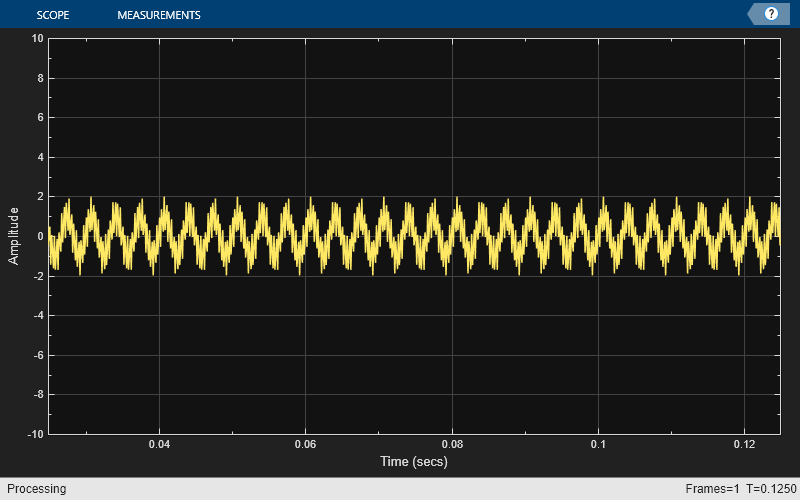Click the y-axis tick label 6
The width and height of the screenshot is (800, 500).
pos(39,118)
